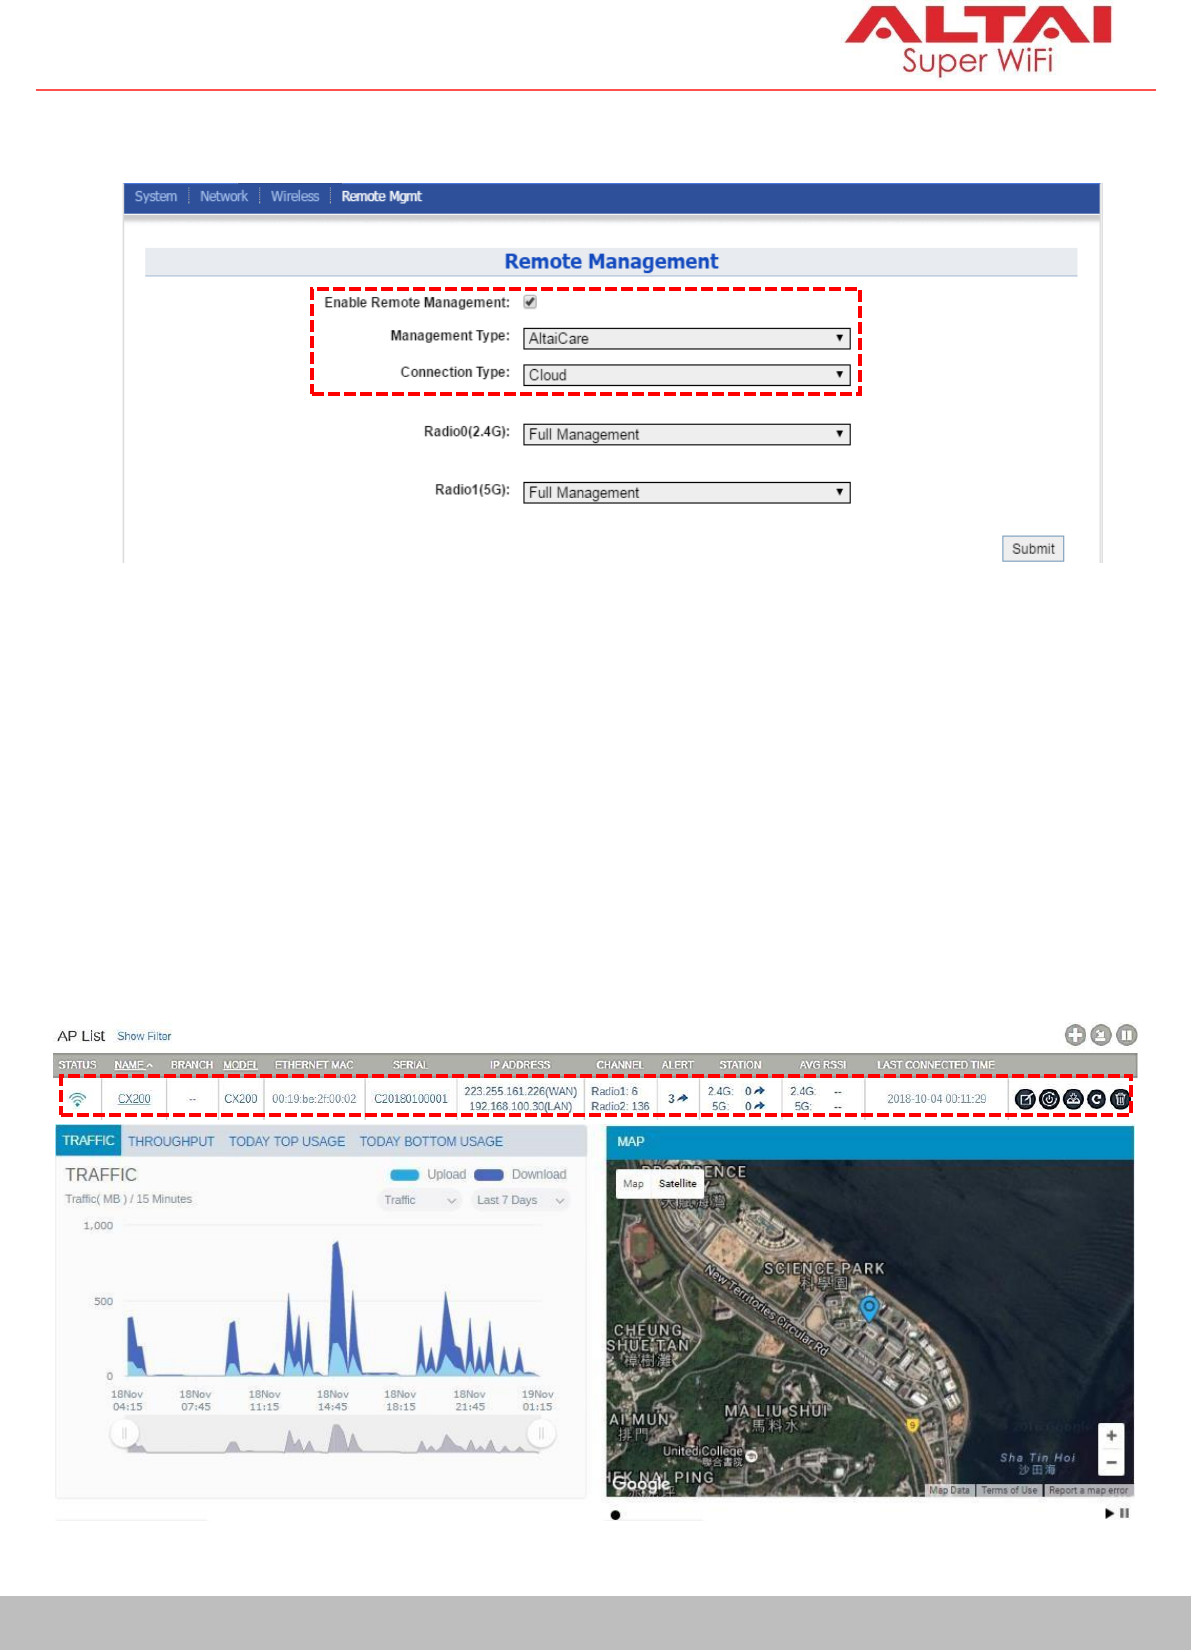The image size is (1191, 1650).
Task: Switch map to Map view
Action: [x=633, y=1184]
